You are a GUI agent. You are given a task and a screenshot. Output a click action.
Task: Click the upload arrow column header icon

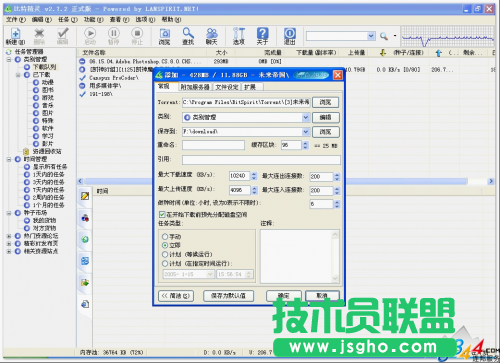pos(439,53)
